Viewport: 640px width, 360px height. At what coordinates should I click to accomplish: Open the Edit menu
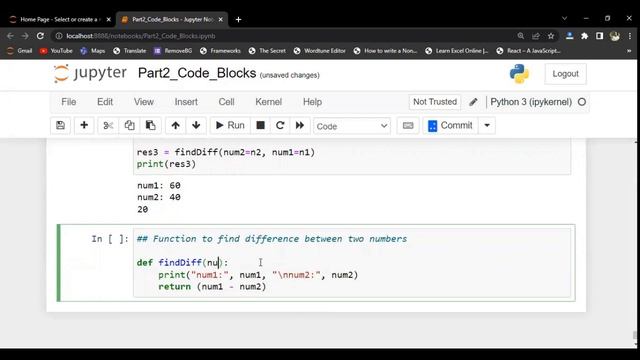tap(105, 102)
